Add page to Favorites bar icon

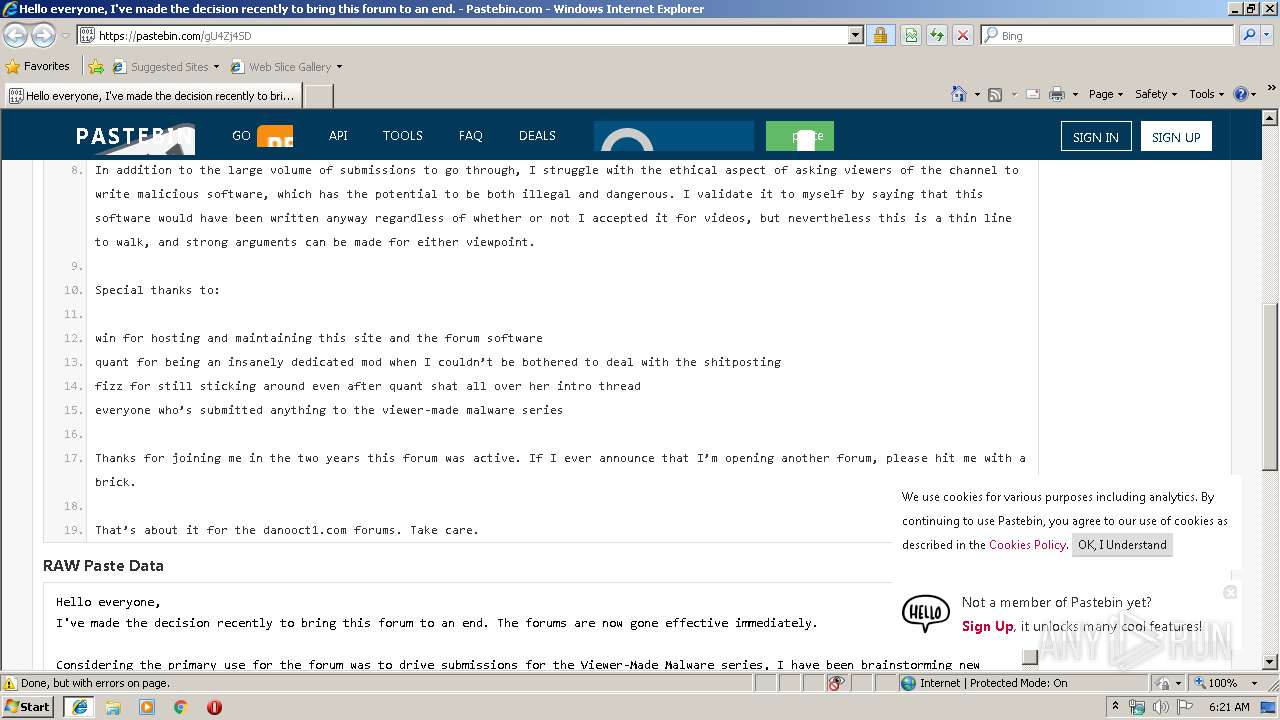click(95, 67)
